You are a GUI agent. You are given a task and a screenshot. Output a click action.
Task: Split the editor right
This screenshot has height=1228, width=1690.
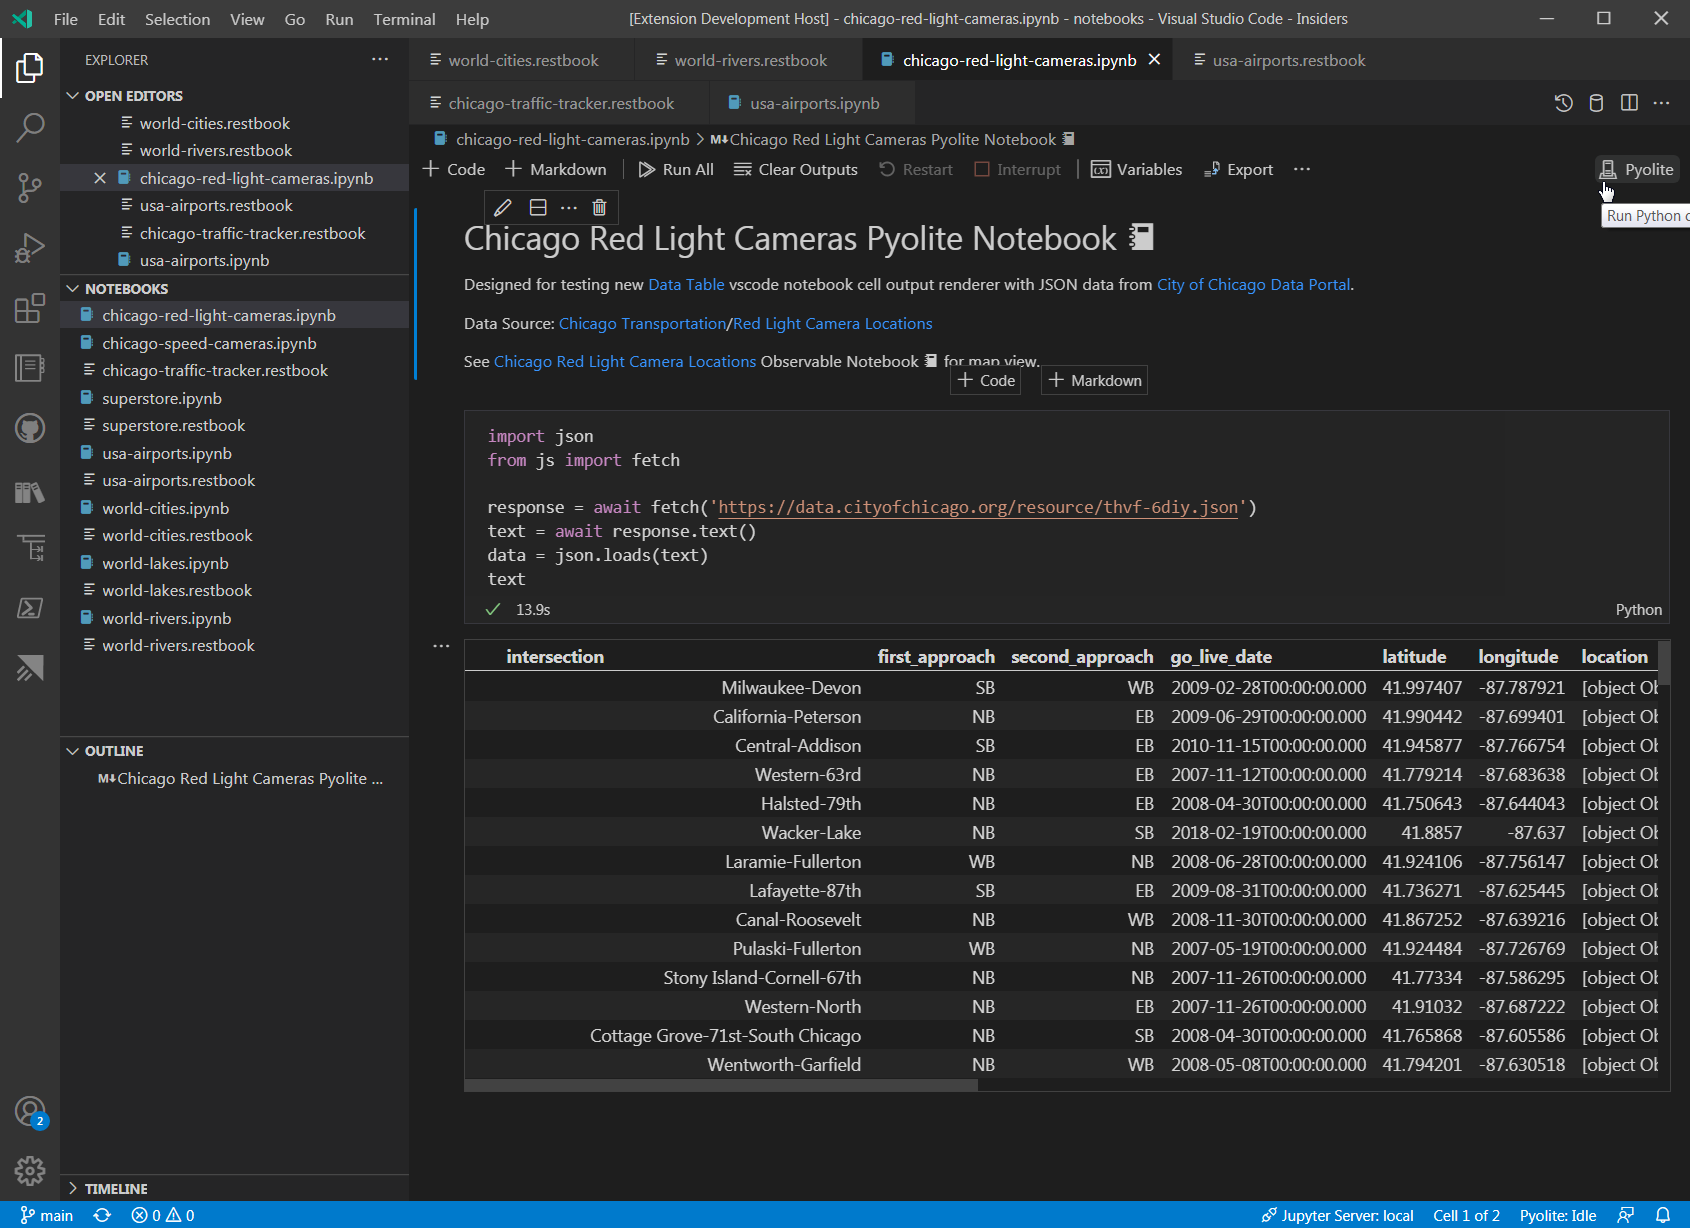(x=1629, y=103)
